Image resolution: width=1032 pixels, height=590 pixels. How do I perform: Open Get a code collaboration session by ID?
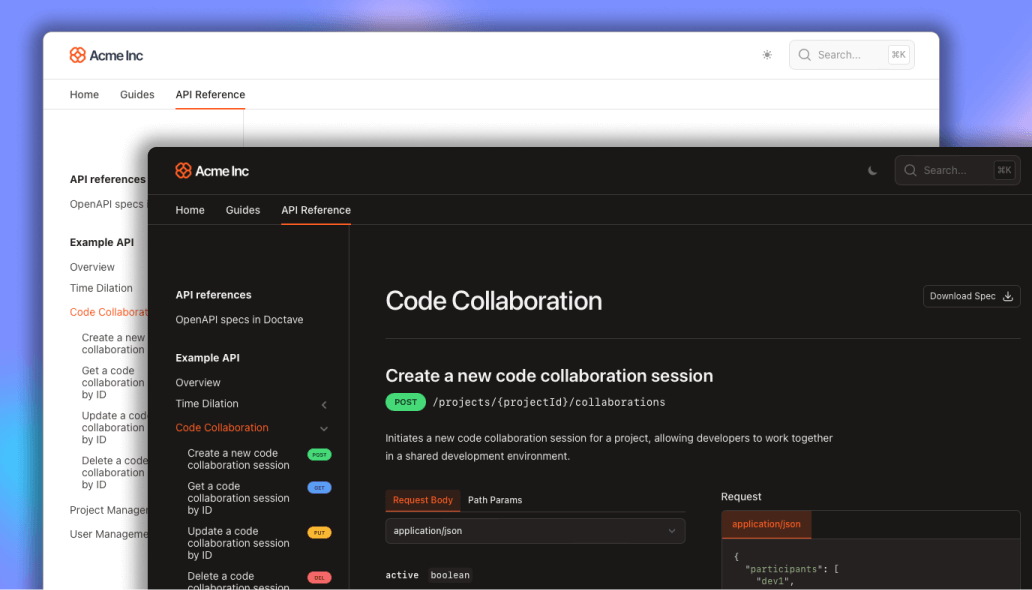pos(238,498)
